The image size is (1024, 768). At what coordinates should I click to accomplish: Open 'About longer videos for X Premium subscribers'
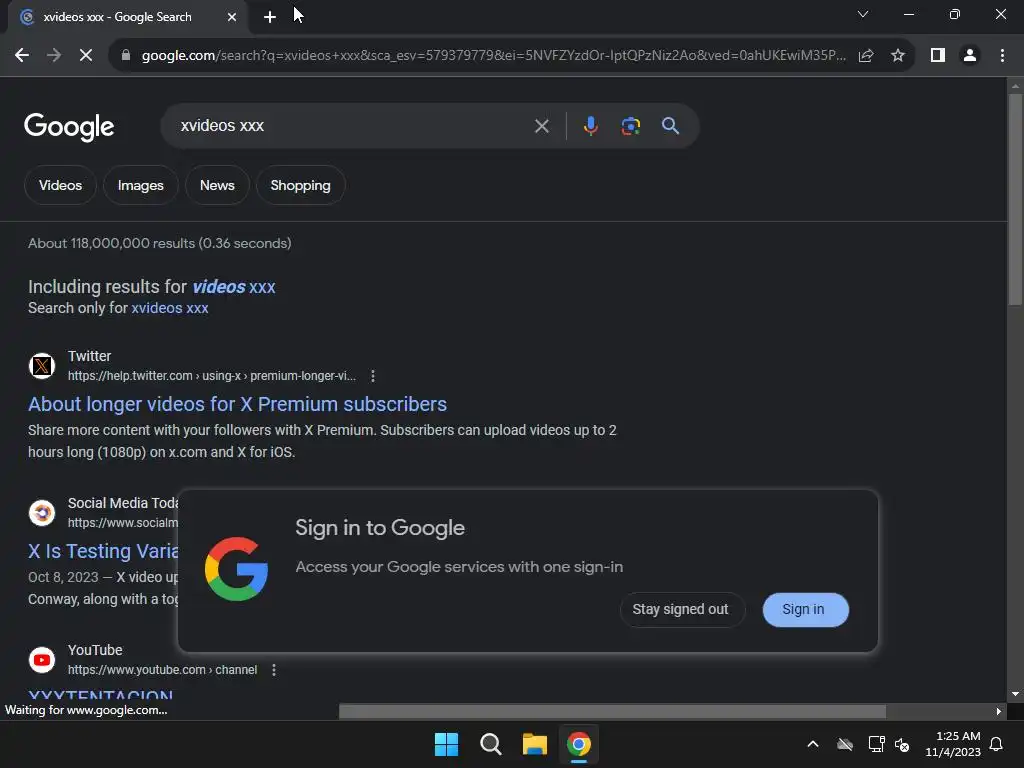pyautogui.click(x=237, y=404)
